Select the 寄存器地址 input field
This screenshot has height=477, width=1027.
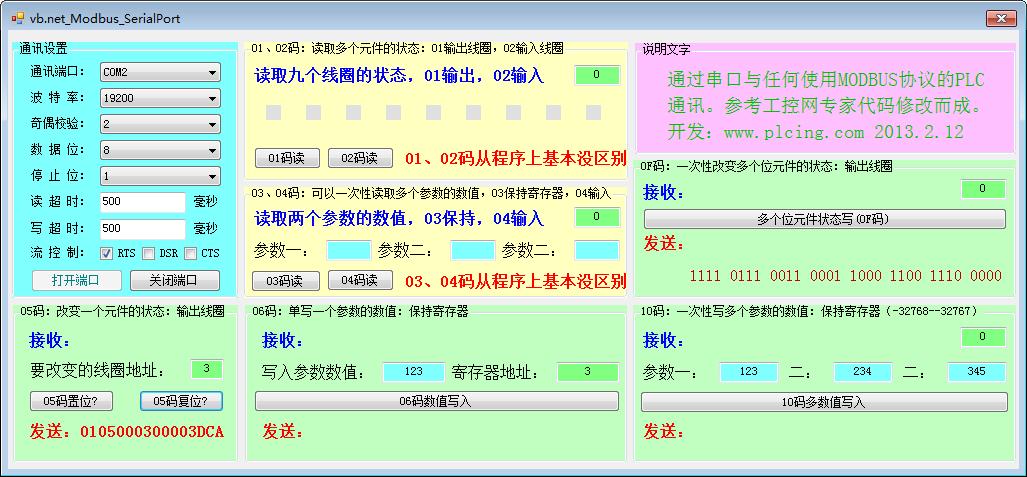click(x=588, y=372)
